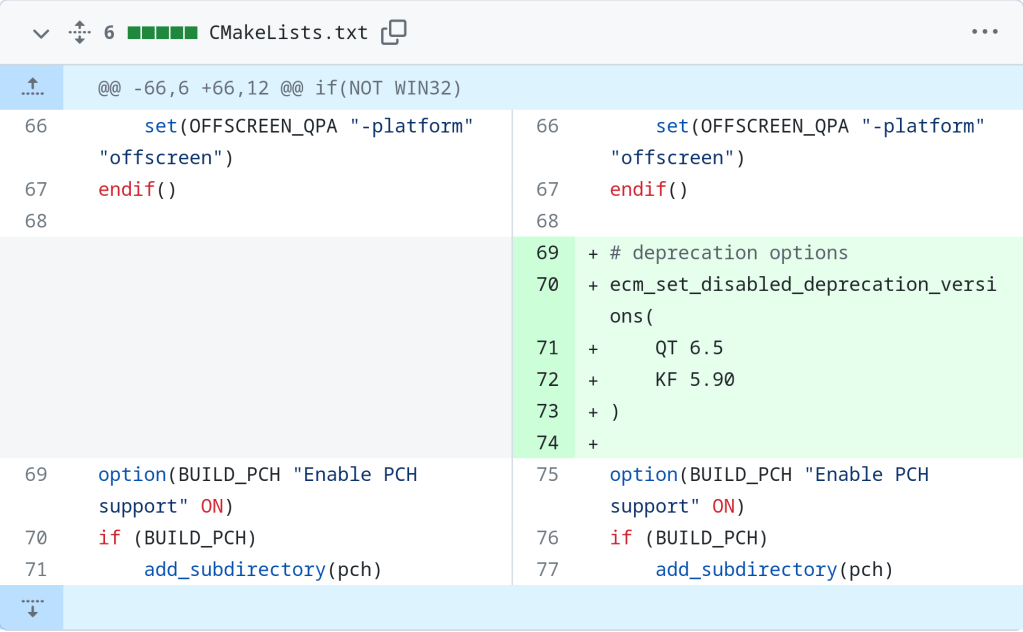Click added line number 70
This screenshot has height=632, width=1023.
[547, 285]
